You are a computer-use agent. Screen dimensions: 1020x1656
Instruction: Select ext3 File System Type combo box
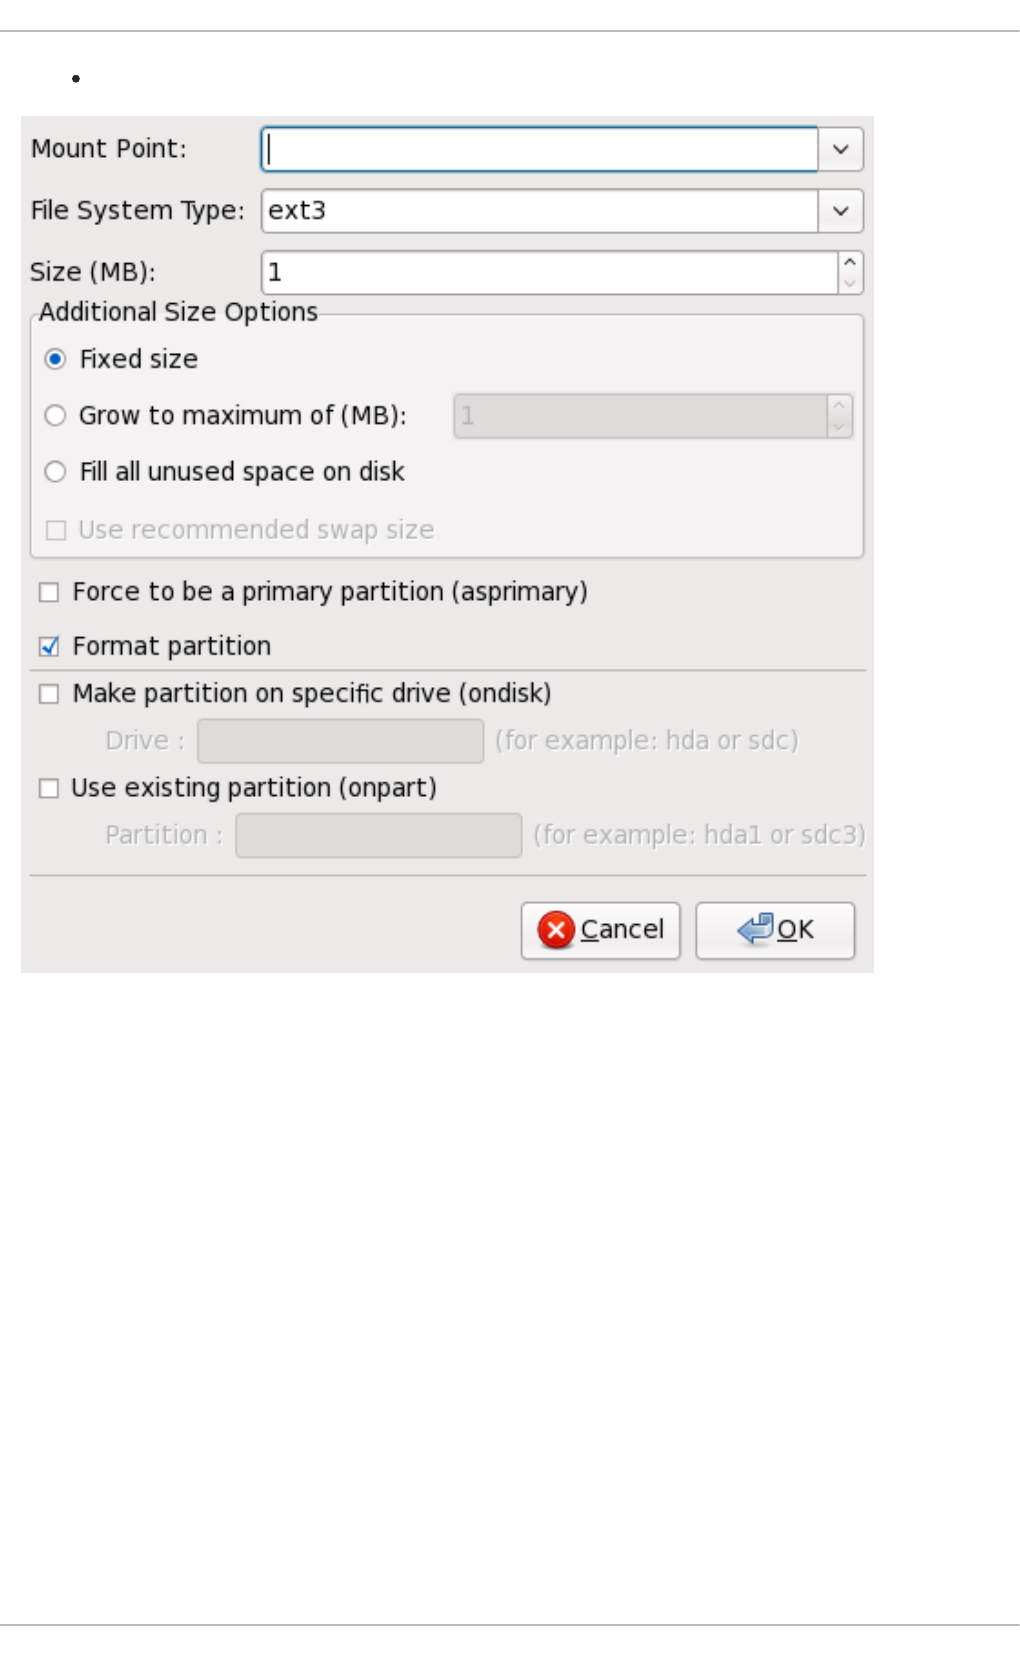[540, 211]
